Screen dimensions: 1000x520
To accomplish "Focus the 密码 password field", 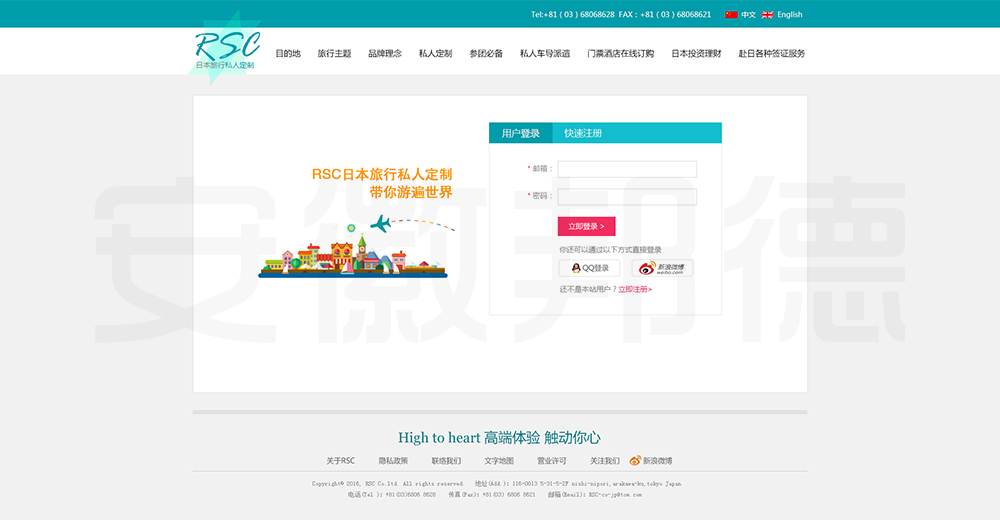I will coord(627,197).
